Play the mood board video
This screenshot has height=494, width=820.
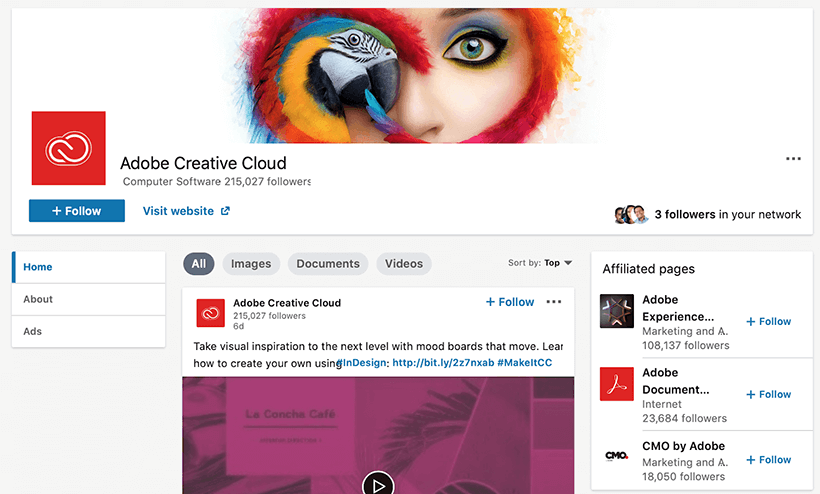point(378,486)
